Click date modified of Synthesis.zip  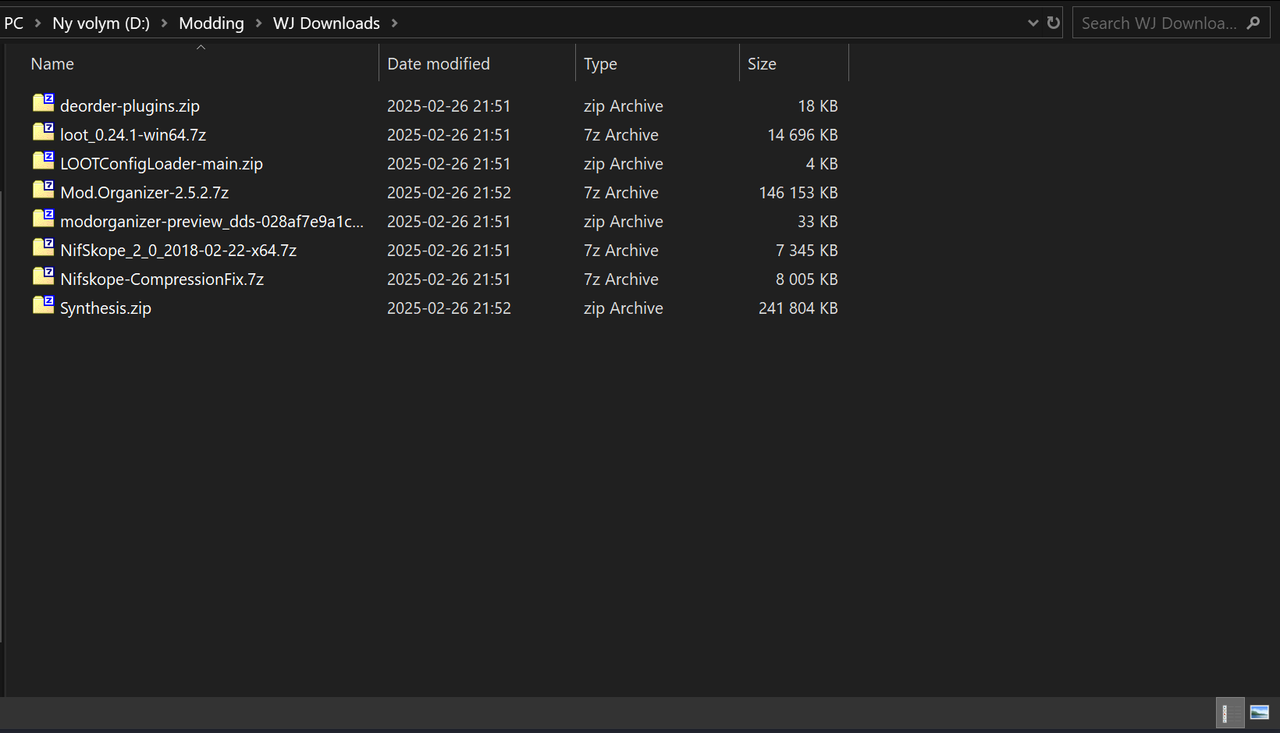click(449, 309)
